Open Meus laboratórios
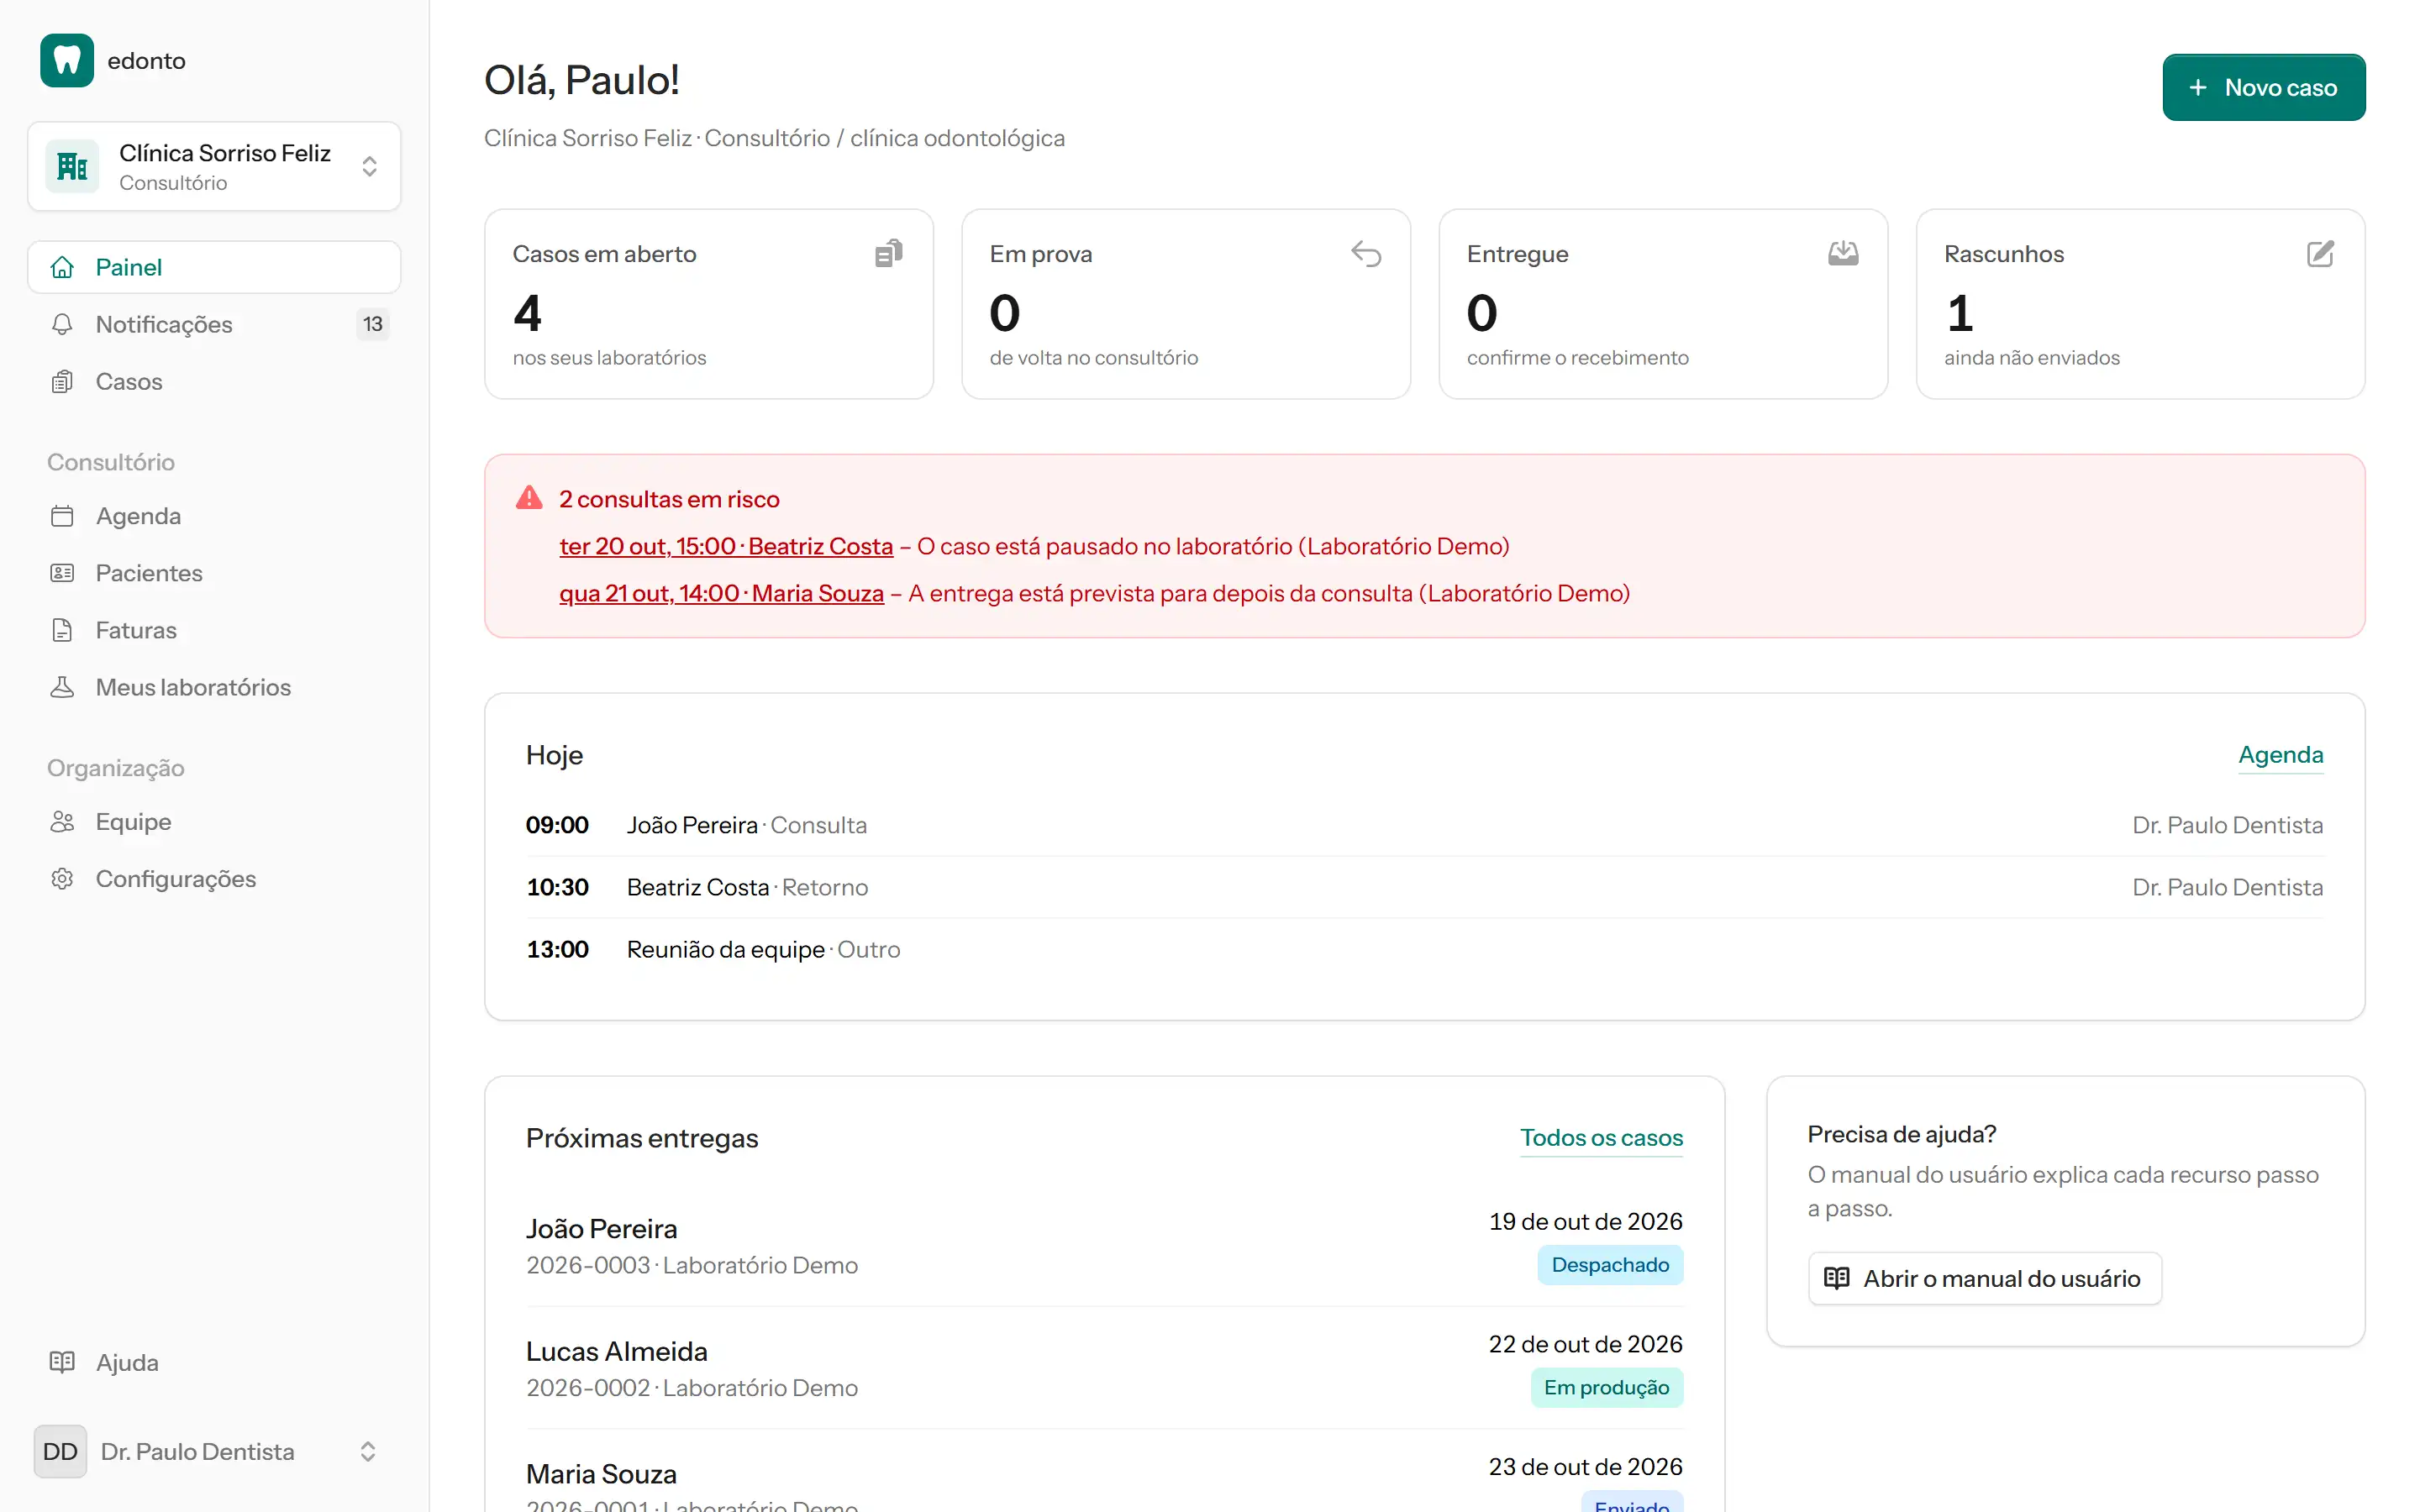The height and width of the screenshot is (1512, 2420). (214, 687)
